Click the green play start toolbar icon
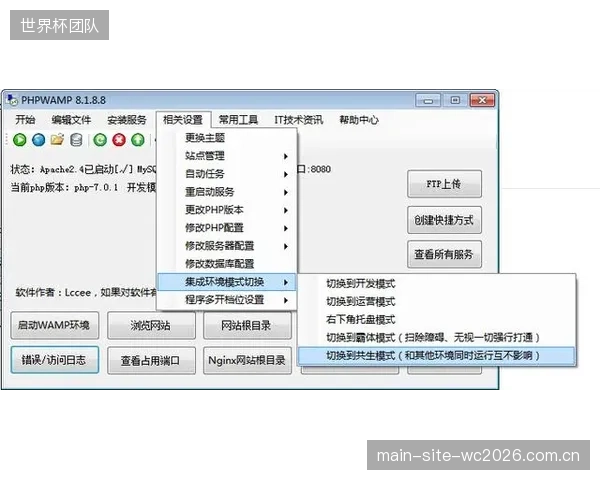The image size is (600, 480). click(20, 140)
